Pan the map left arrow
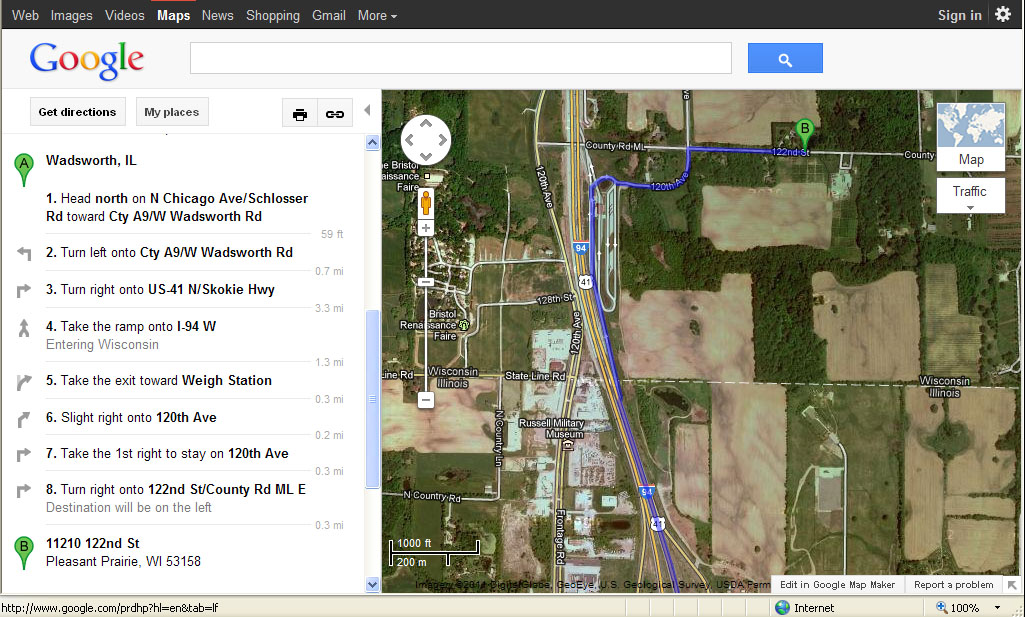This screenshot has height=617, width=1025. (x=410, y=140)
